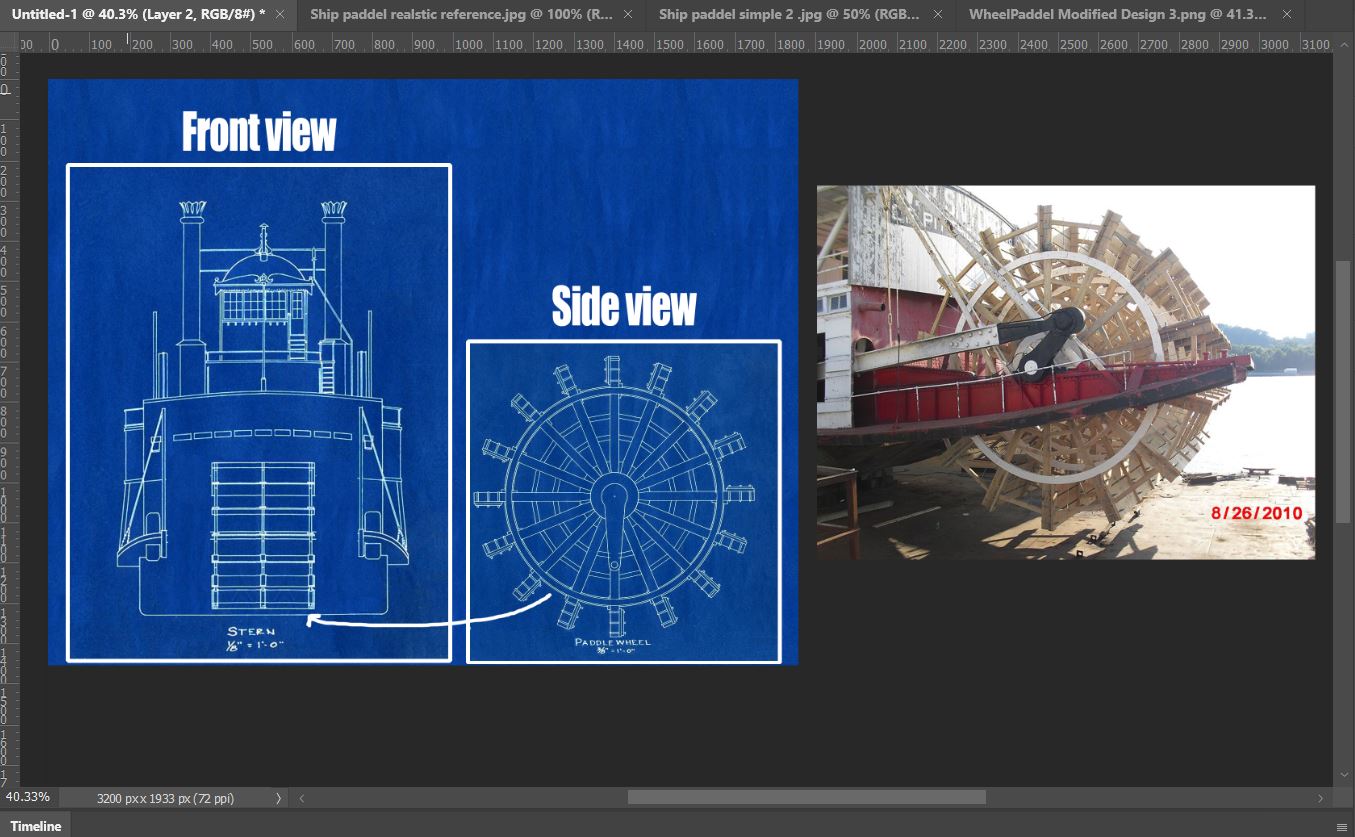Close the WheelPaddel Modified Design 3 tab

[x=1286, y=15]
